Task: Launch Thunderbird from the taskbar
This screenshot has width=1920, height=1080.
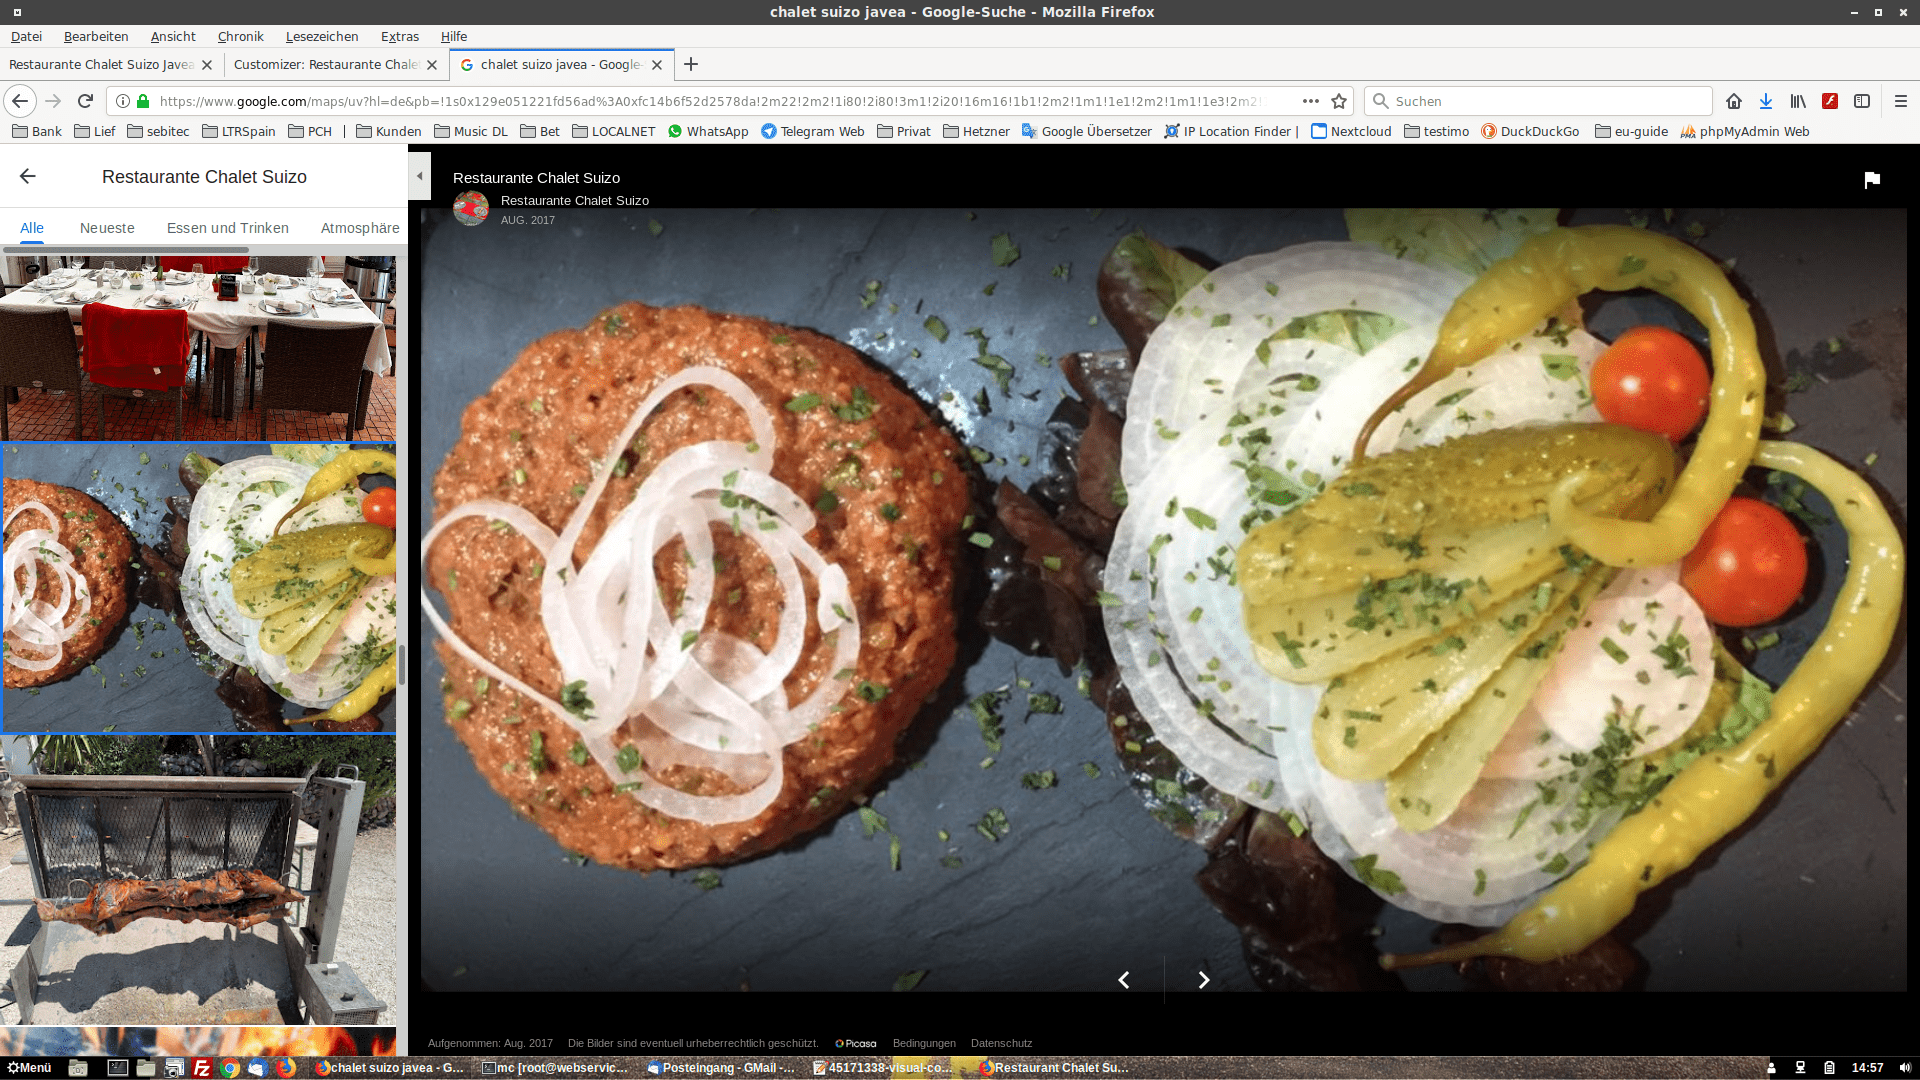Action: (257, 1068)
